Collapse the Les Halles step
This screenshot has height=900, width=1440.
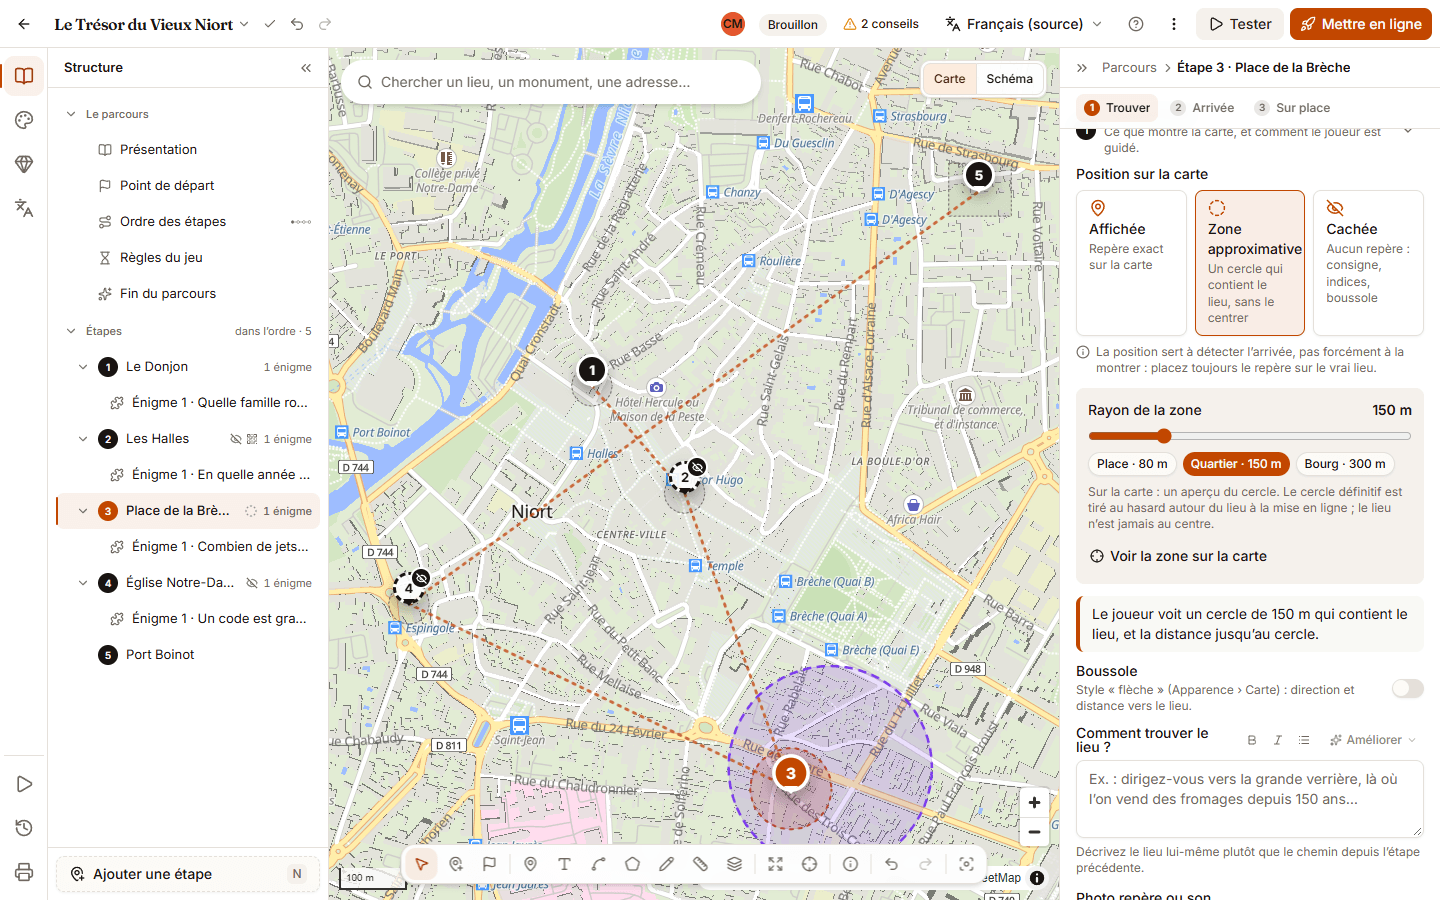[83, 439]
